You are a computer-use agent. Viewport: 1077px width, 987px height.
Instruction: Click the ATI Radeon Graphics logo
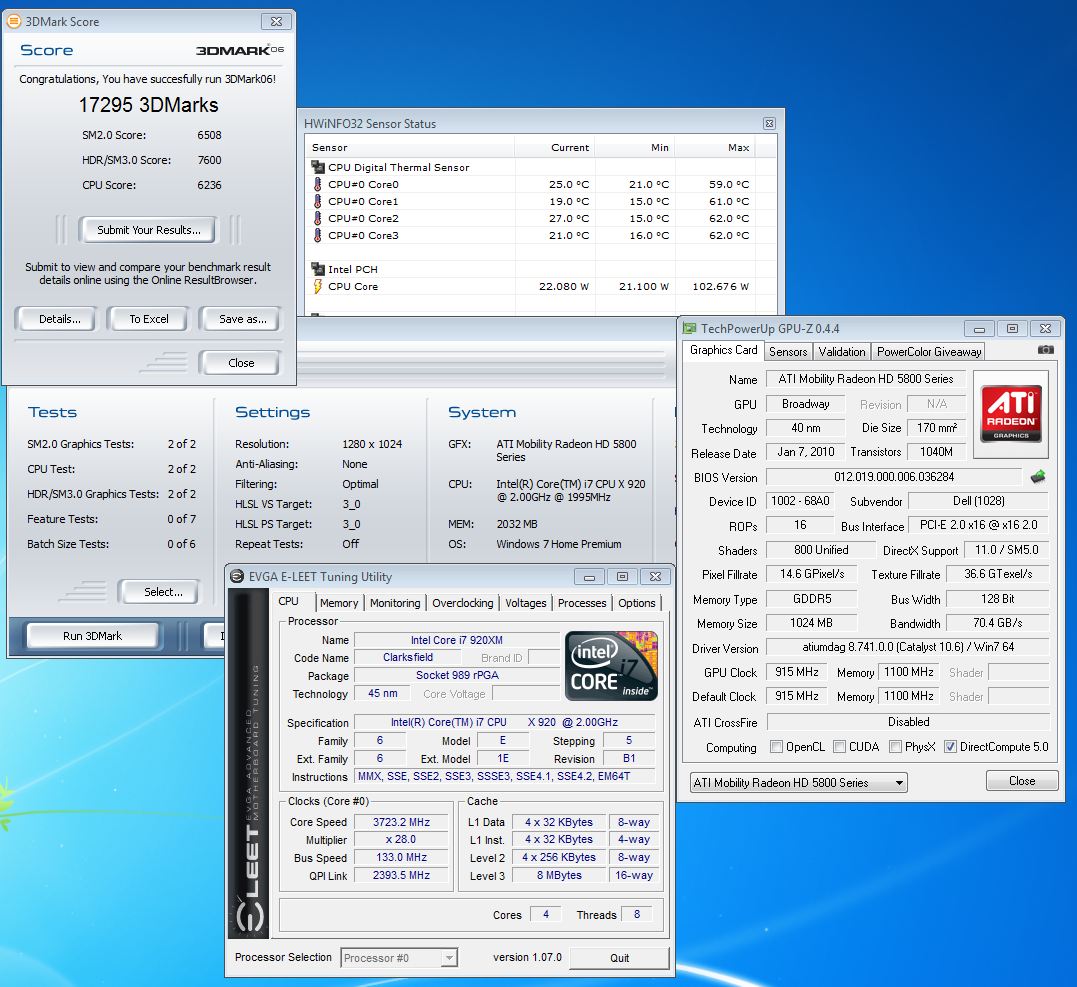pos(1011,414)
